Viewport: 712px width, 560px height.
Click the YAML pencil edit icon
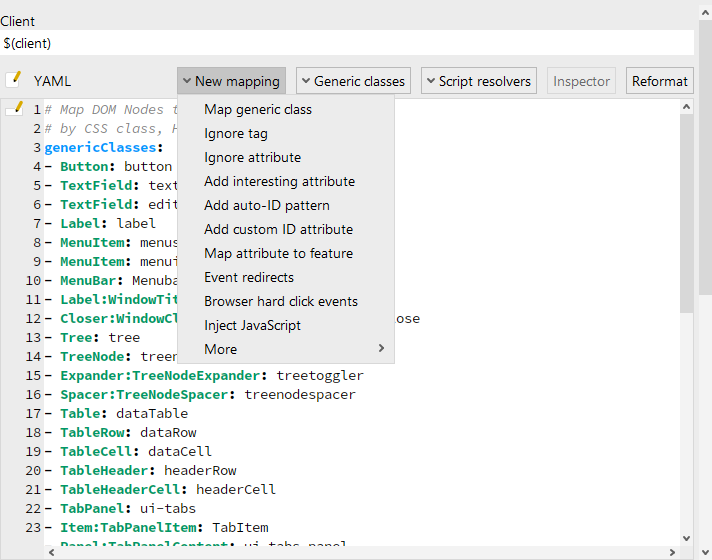tap(14, 79)
